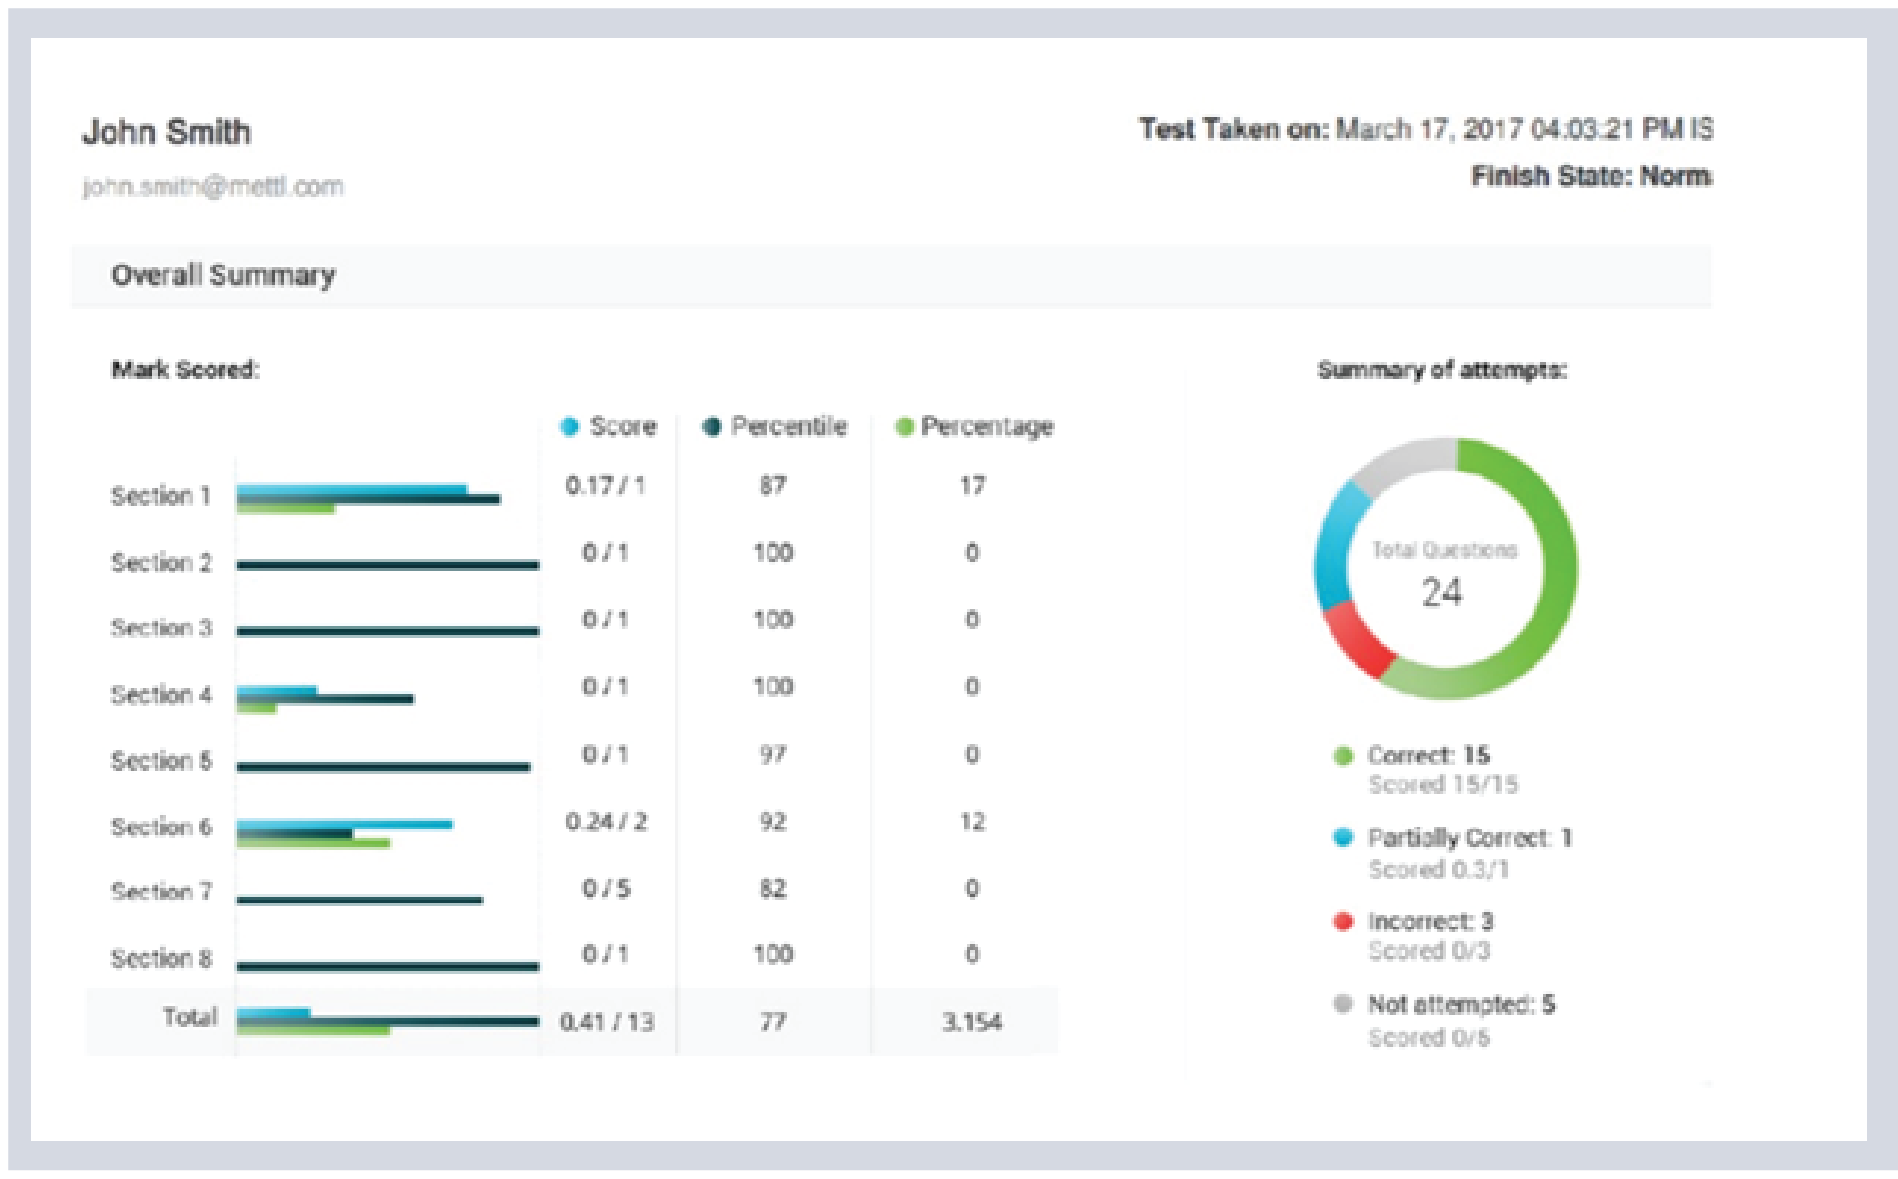Click the Total row score 0.41 / 13
Viewport: 1898px width, 1179px height.
[x=606, y=1022]
